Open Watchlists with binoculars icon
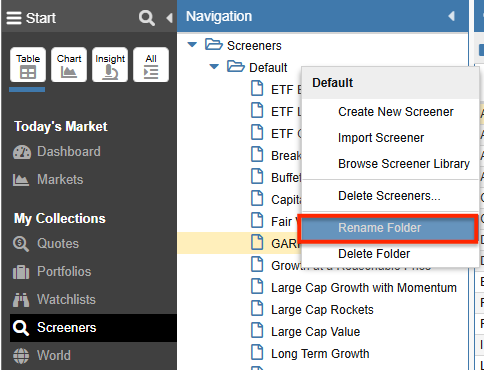The height and width of the screenshot is (370, 484). [x=54, y=300]
